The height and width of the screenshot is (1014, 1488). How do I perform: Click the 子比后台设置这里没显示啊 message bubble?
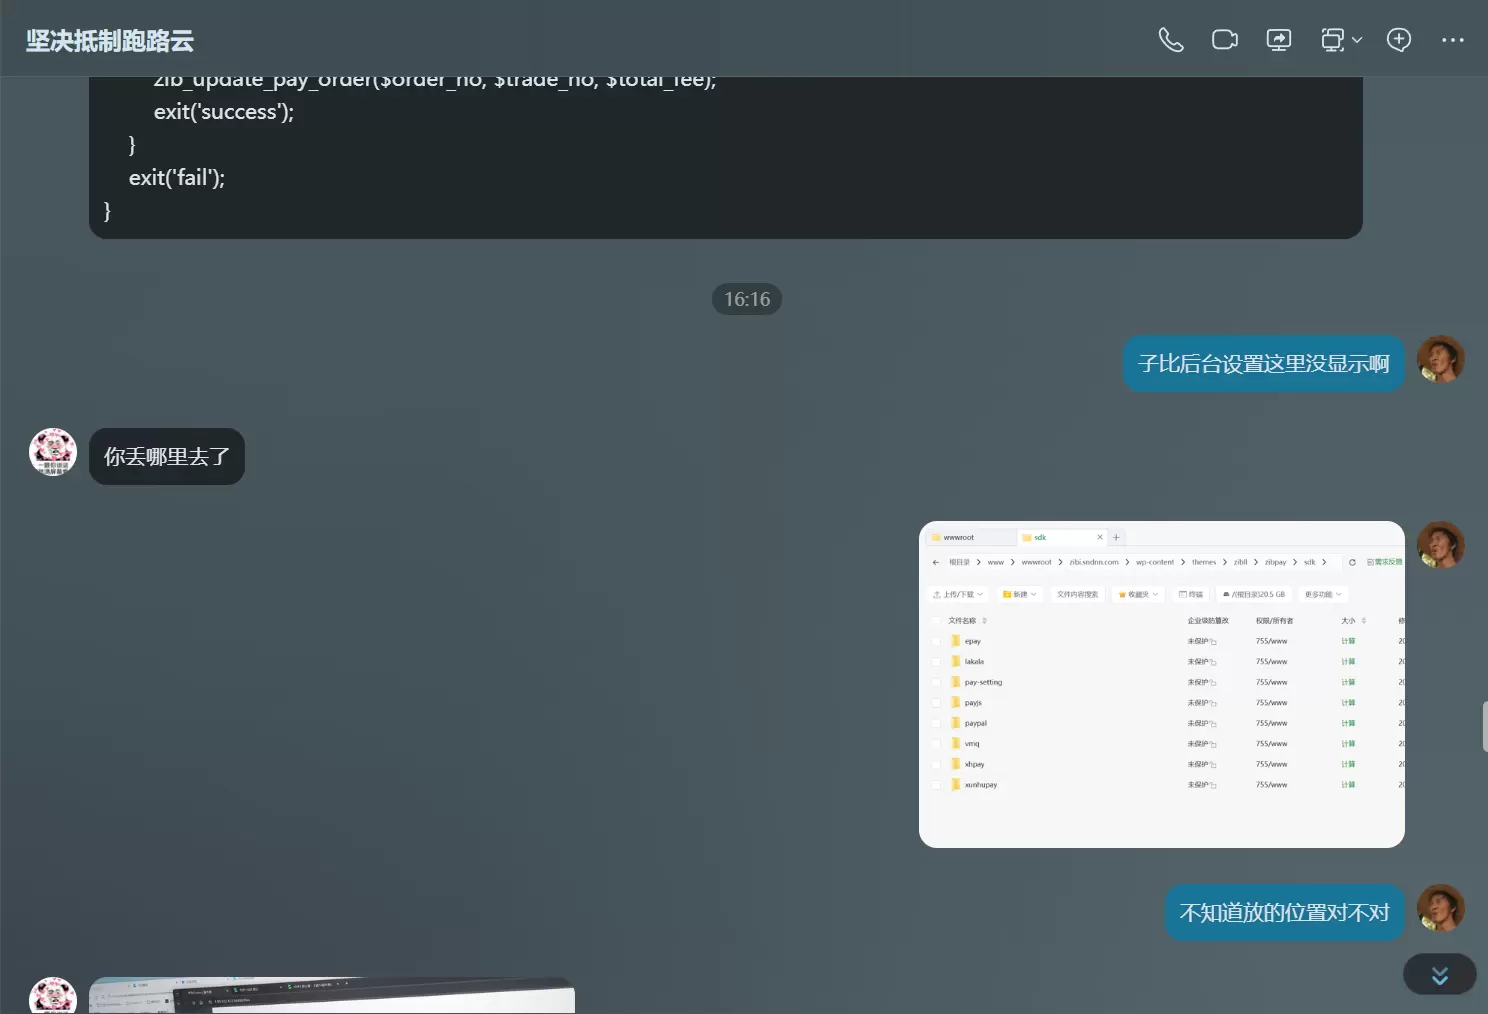click(1264, 364)
